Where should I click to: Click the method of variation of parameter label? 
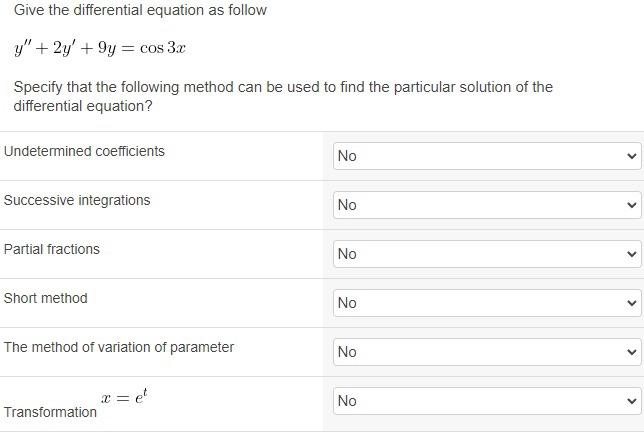119,347
